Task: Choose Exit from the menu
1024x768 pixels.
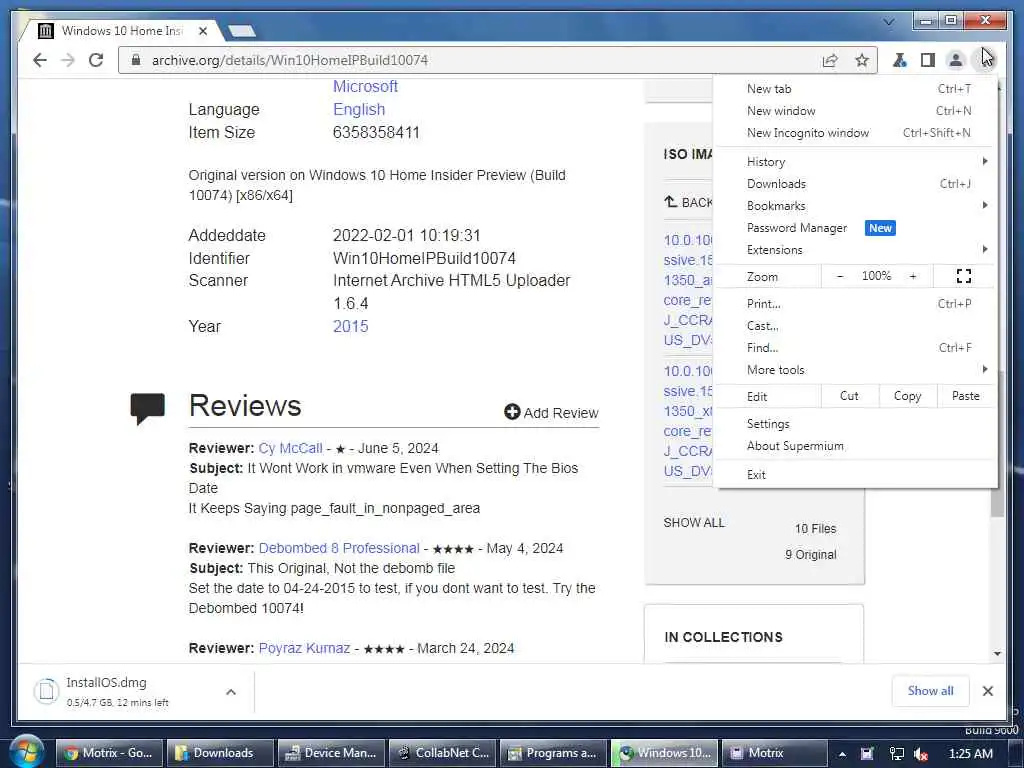Action: click(856, 475)
